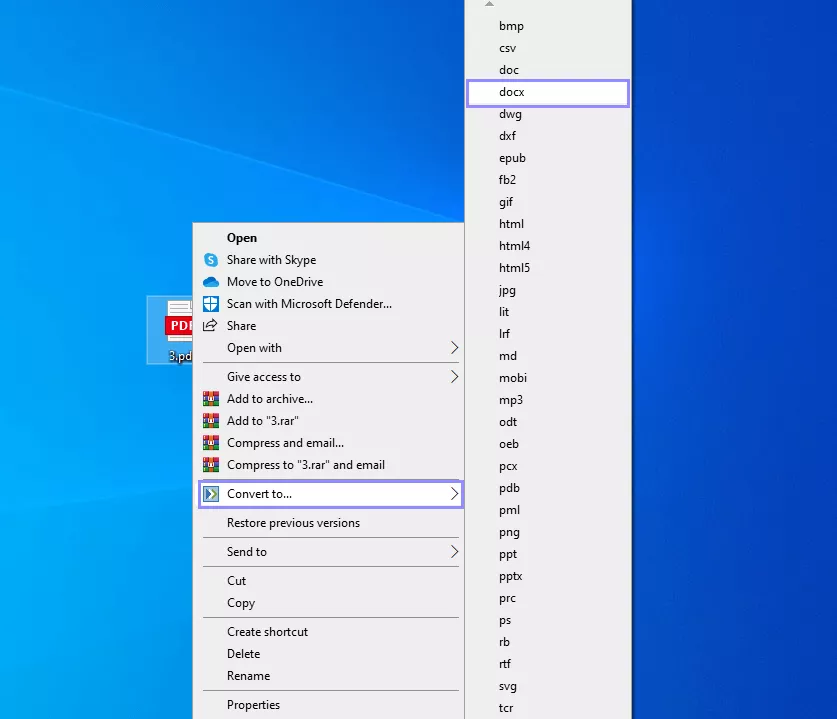Click the WinRAR icon beside Add to 3.rar

tap(210, 421)
